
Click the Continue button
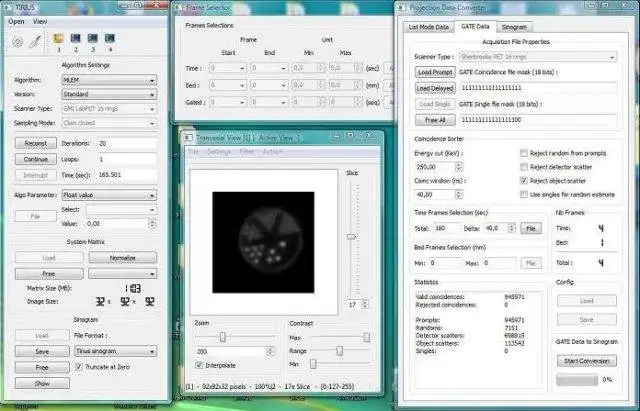click(36, 159)
